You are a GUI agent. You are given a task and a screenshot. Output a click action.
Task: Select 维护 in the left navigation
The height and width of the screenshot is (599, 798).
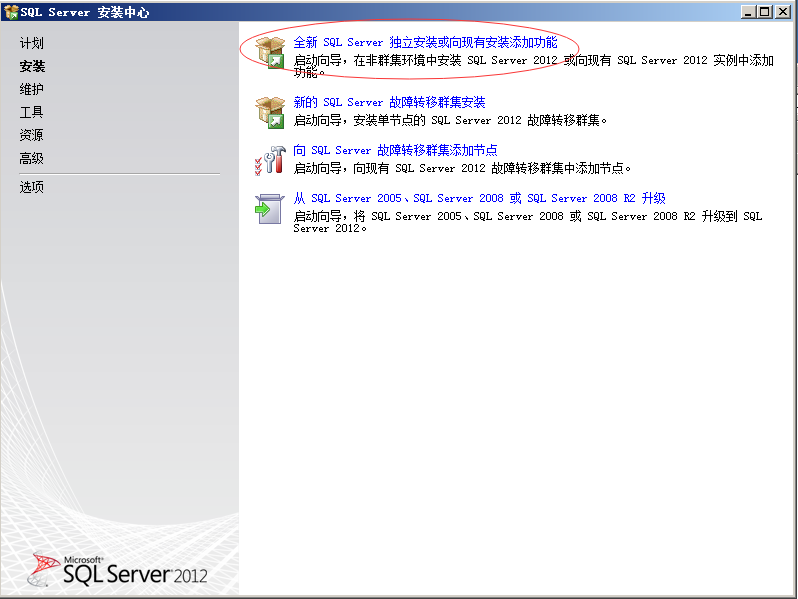[x=32, y=89]
